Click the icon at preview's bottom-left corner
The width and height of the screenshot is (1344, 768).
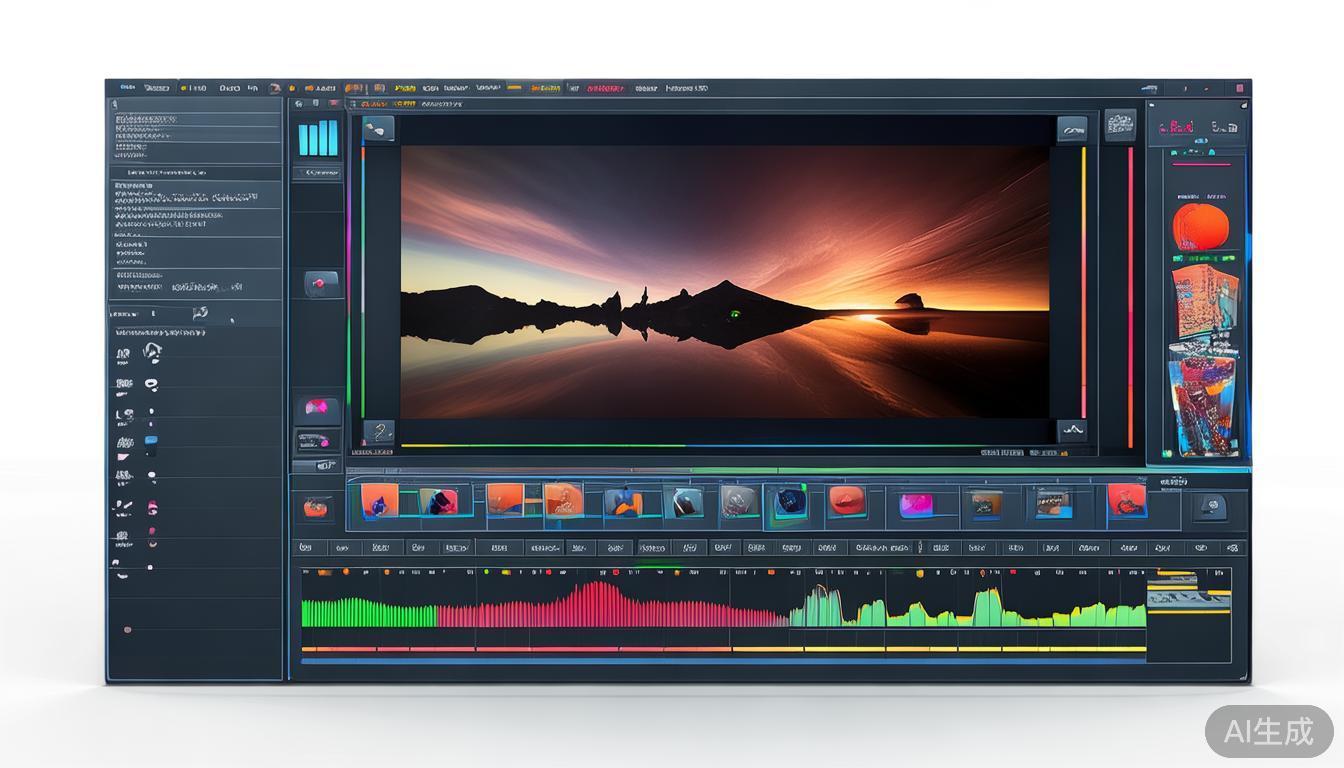tap(378, 432)
